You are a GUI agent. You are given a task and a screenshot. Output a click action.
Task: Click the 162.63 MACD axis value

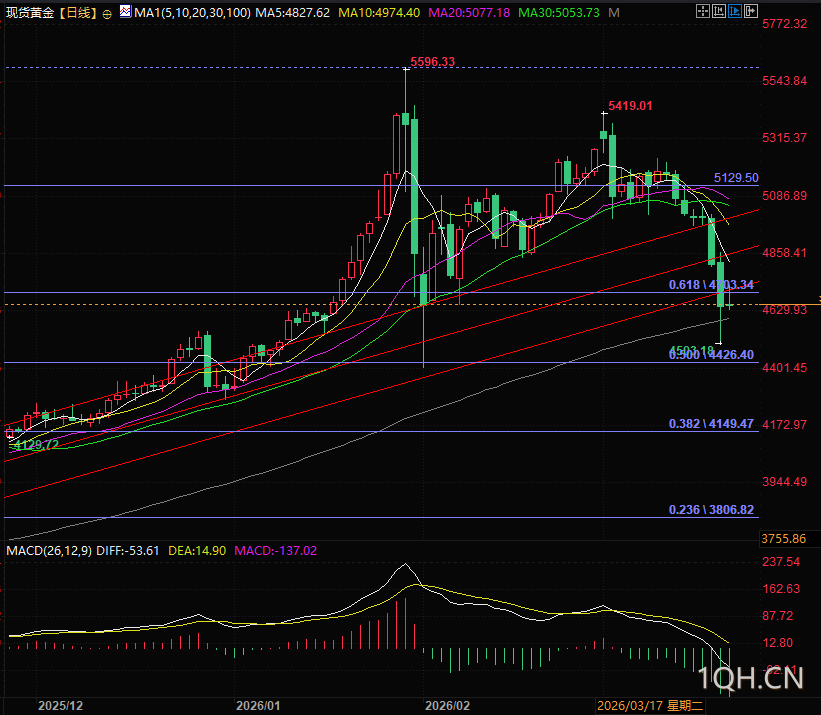coord(781,589)
